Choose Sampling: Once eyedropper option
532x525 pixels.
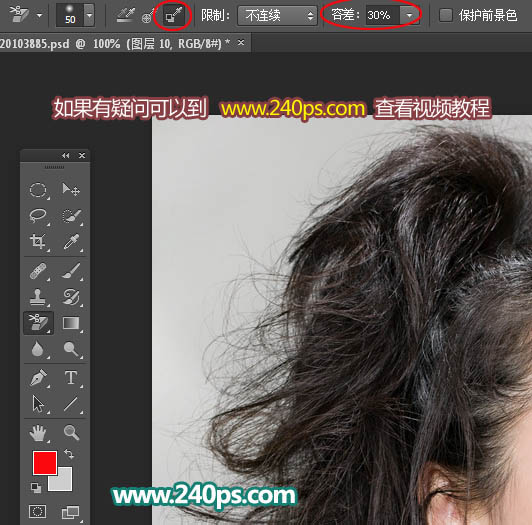coord(147,16)
